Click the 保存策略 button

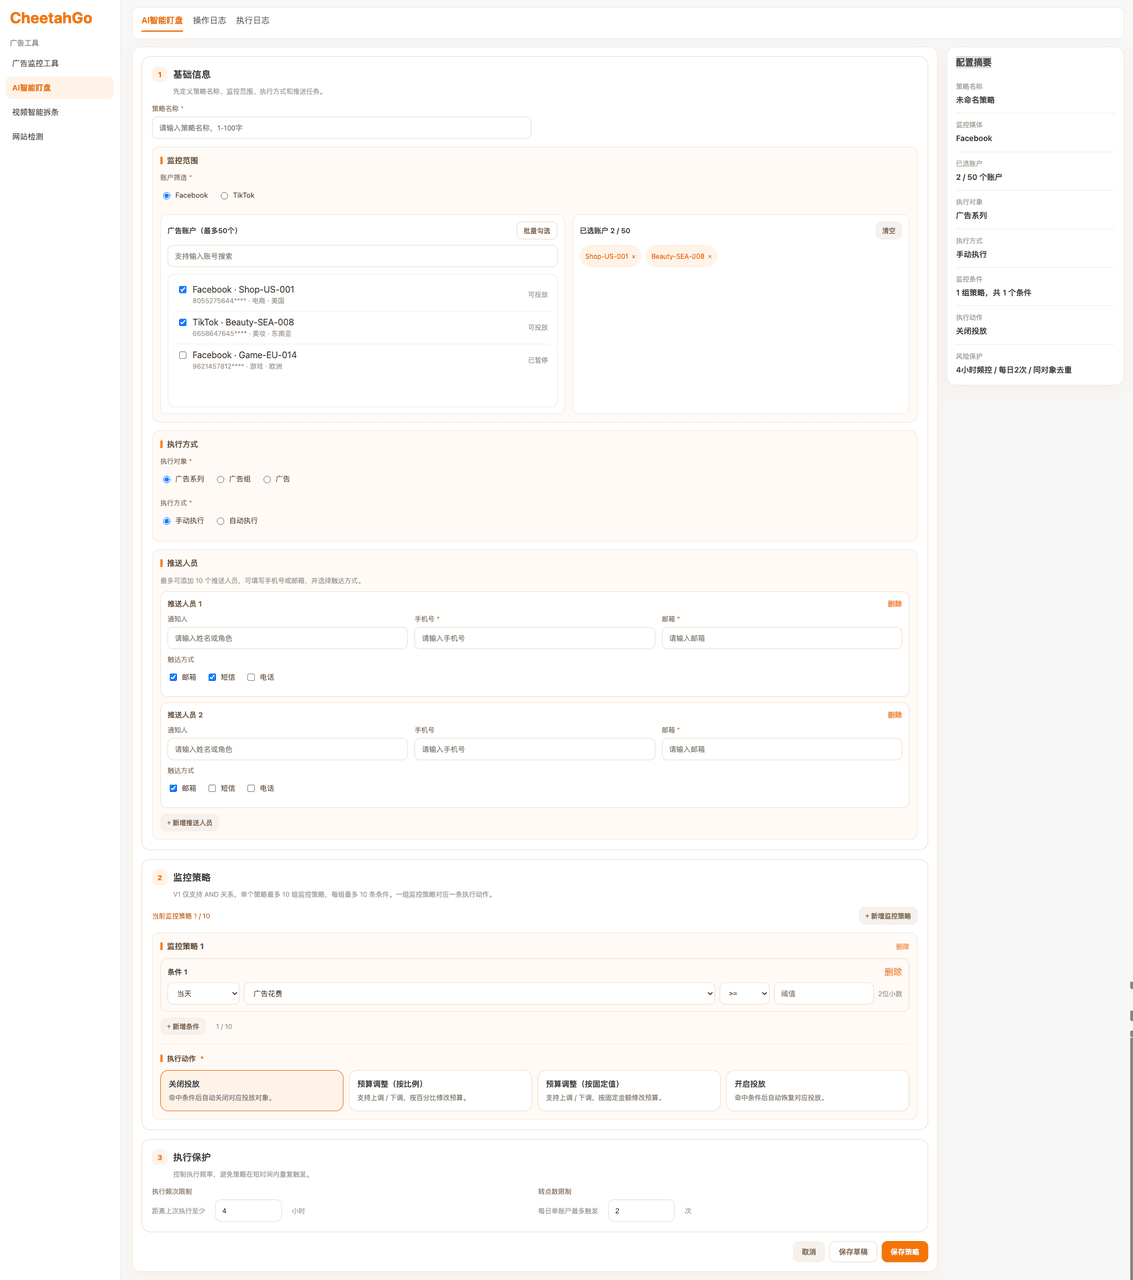click(x=905, y=1252)
